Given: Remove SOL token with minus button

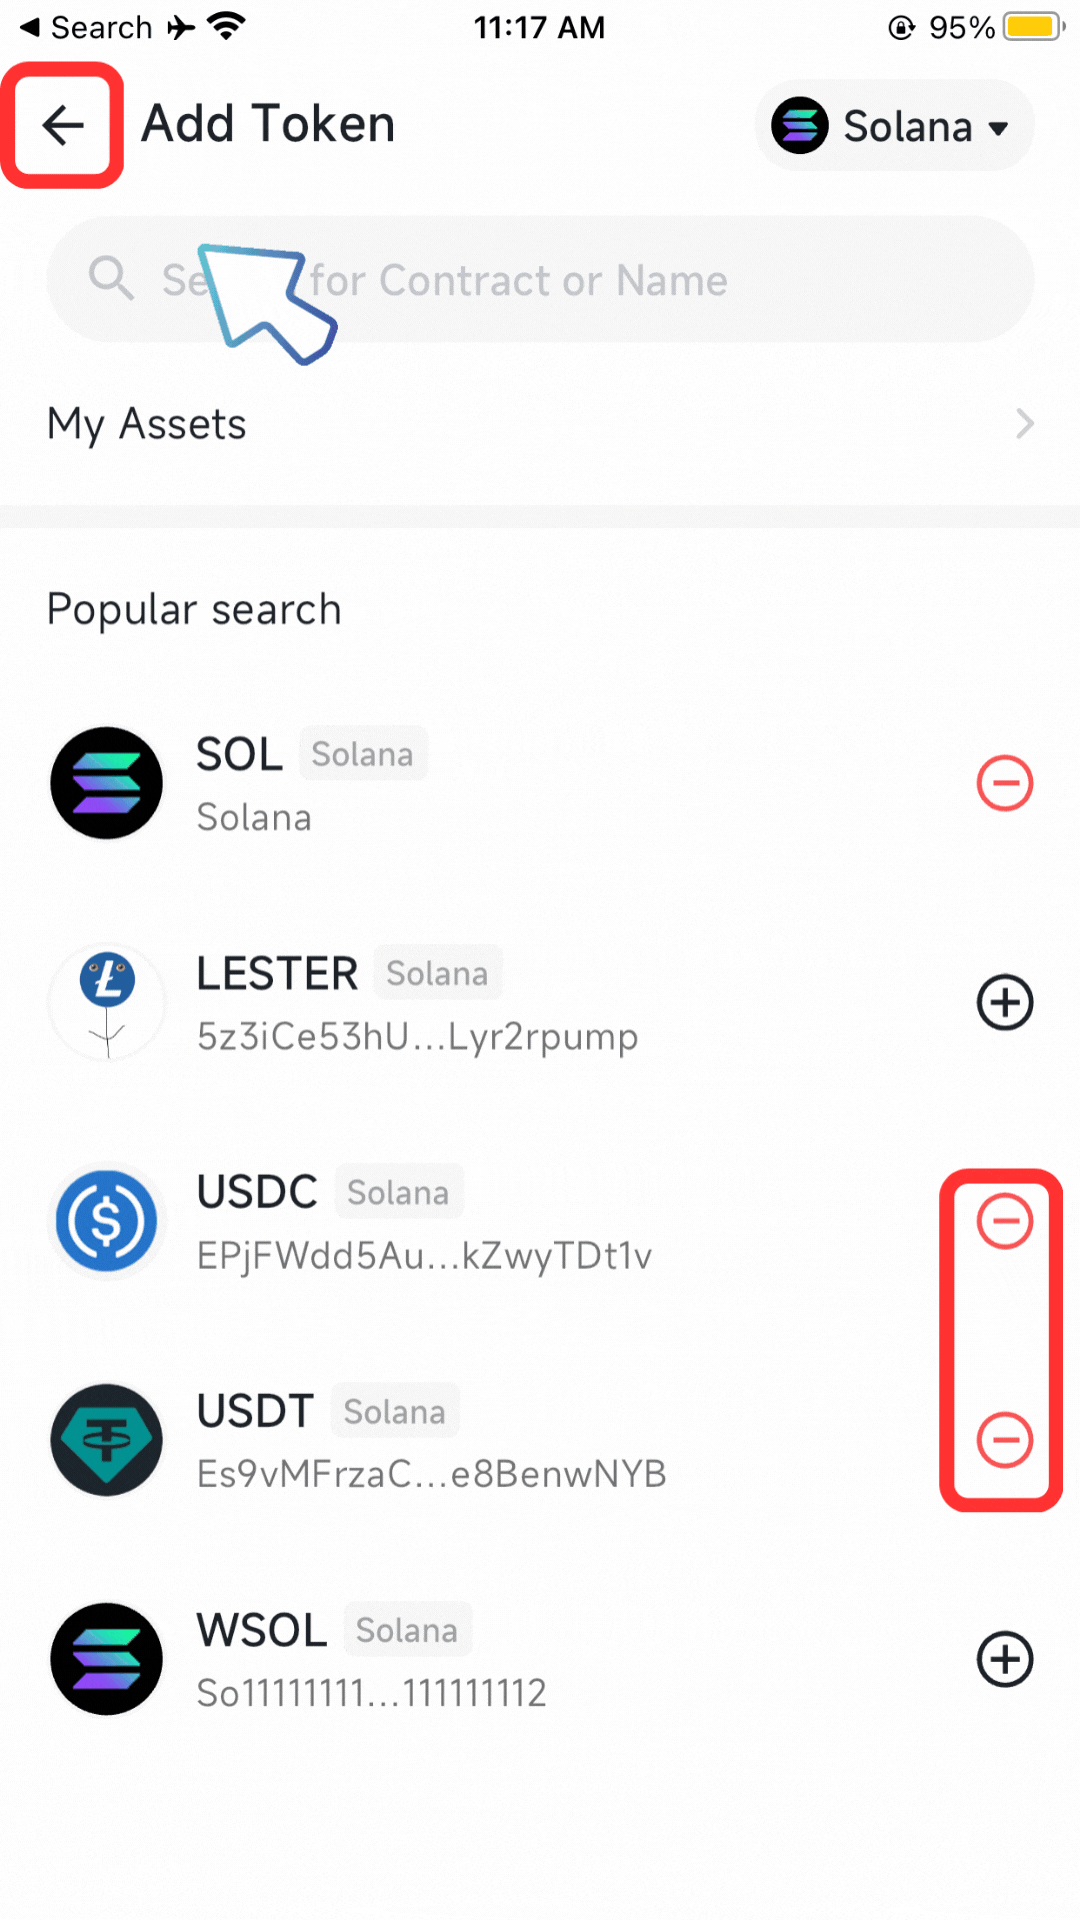Looking at the screenshot, I should click(x=1004, y=783).
